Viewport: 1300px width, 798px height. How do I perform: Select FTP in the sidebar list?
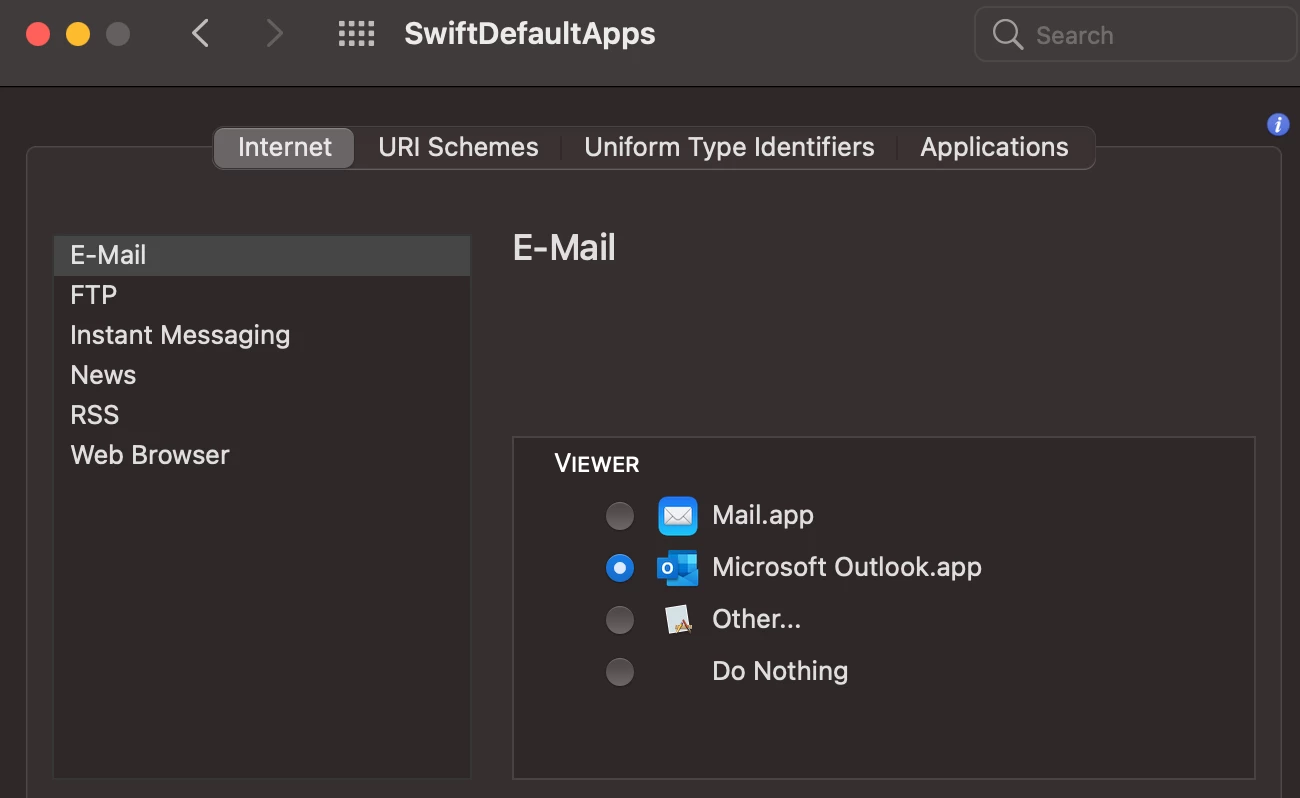coord(262,295)
